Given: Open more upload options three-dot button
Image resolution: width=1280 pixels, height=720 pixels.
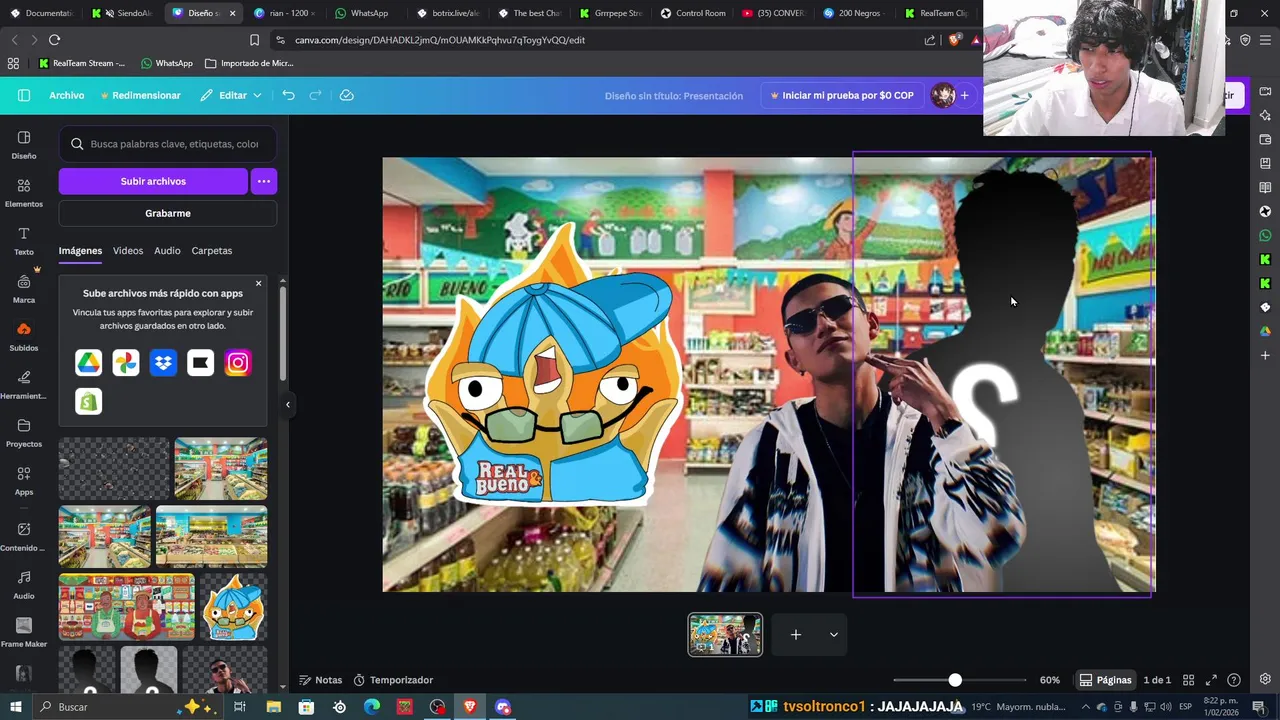Looking at the screenshot, I should click(x=263, y=181).
